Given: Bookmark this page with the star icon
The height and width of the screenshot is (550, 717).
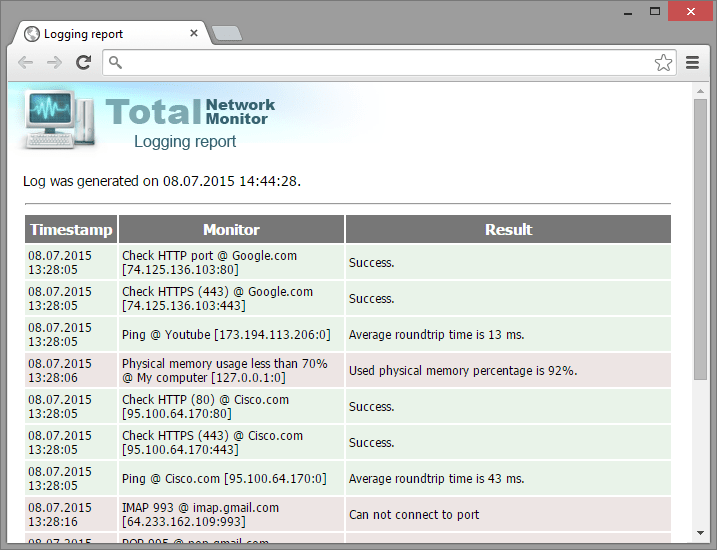Looking at the screenshot, I should tap(663, 63).
